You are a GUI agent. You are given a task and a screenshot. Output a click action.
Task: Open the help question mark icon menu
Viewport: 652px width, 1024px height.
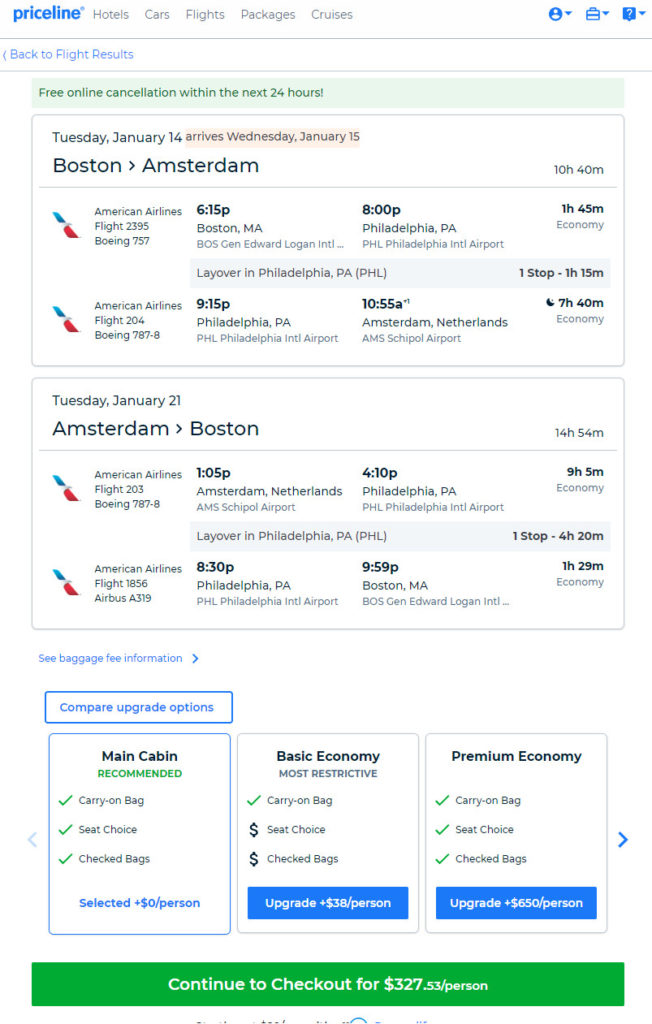point(633,14)
